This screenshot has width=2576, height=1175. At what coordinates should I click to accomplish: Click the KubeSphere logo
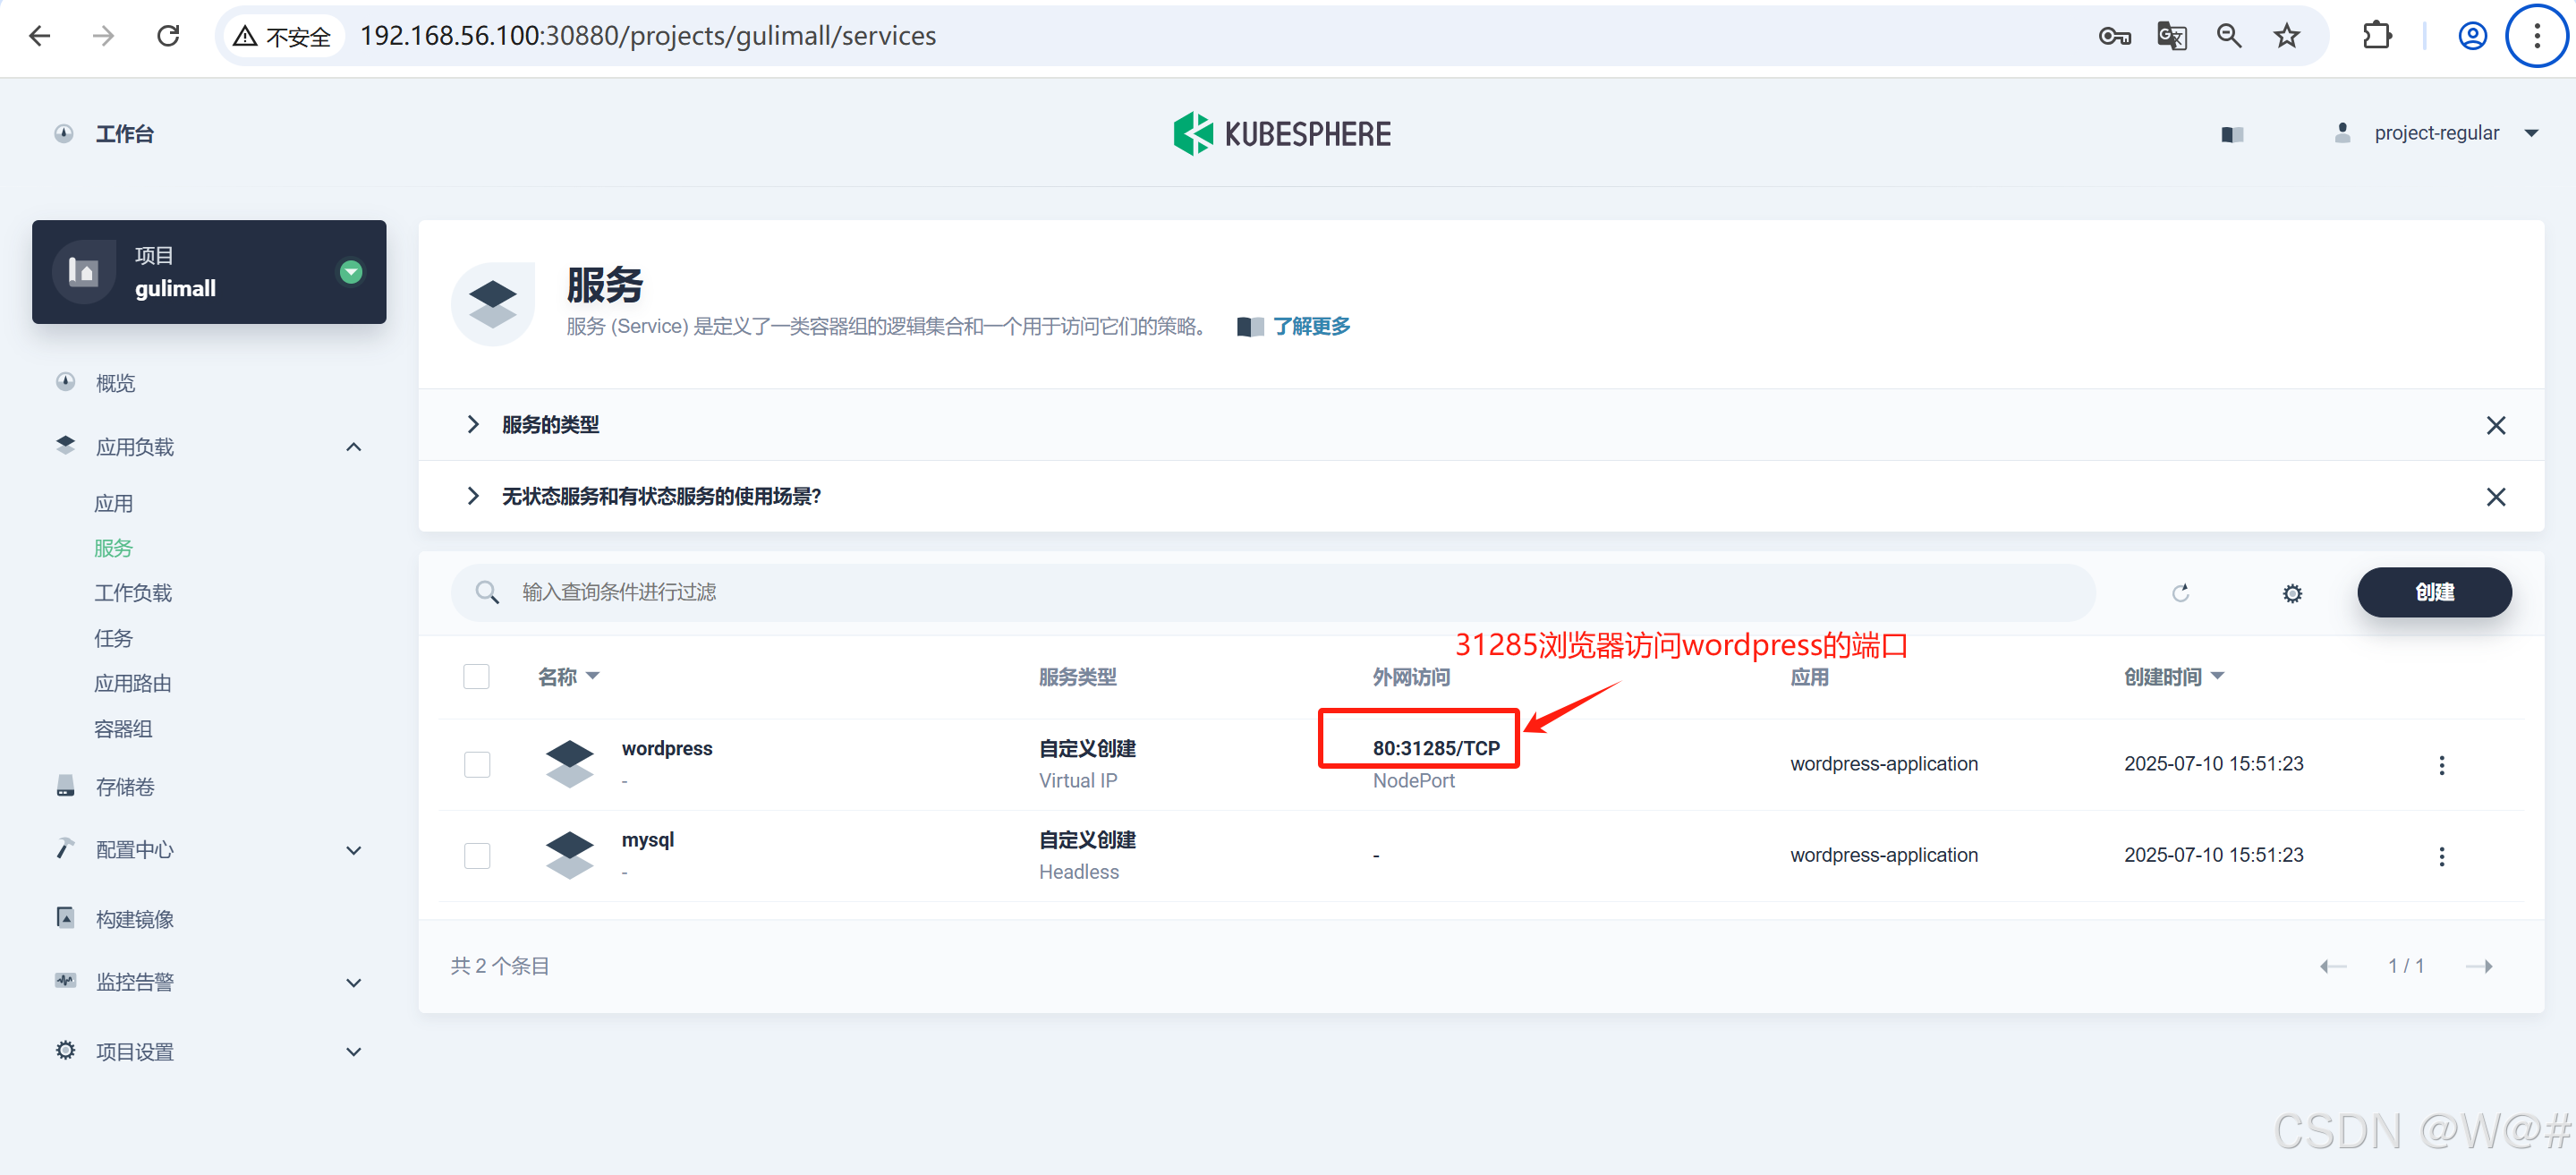[1282, 134]
